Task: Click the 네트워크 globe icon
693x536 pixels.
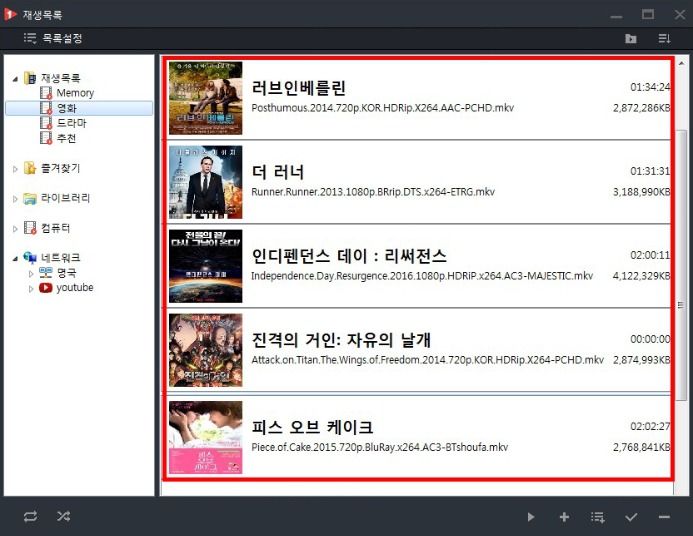Action: [x=30, y=258]
